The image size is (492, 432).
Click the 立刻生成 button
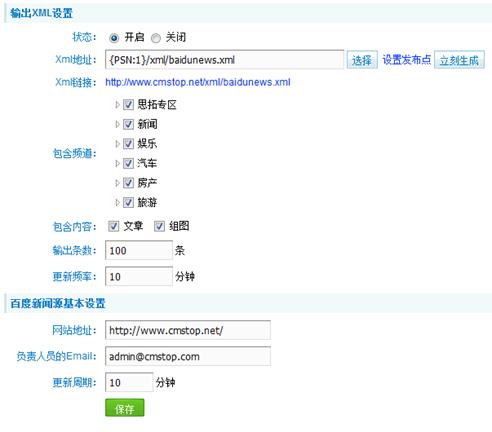tap(459, 60)
